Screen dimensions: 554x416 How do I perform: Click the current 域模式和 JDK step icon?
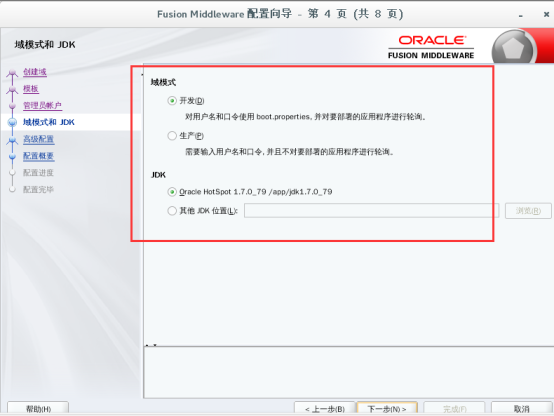(12, 122)
